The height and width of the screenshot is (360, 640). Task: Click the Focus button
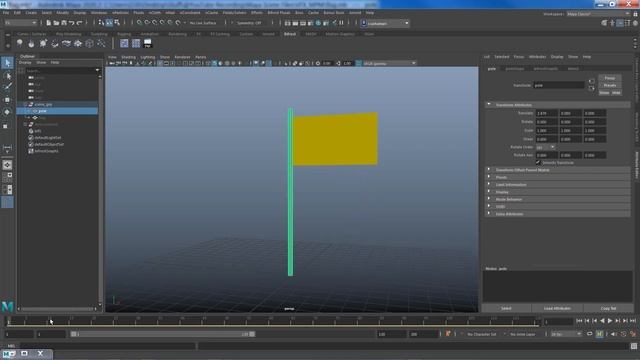pyautogui.click(x=610, y=78)
